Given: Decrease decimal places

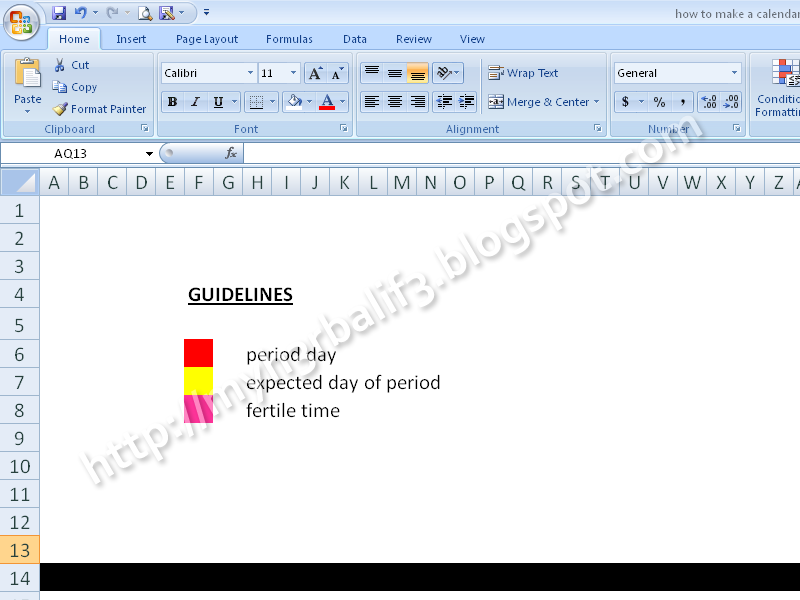Looking at the screenshot, I should click(x=731, y=102).
